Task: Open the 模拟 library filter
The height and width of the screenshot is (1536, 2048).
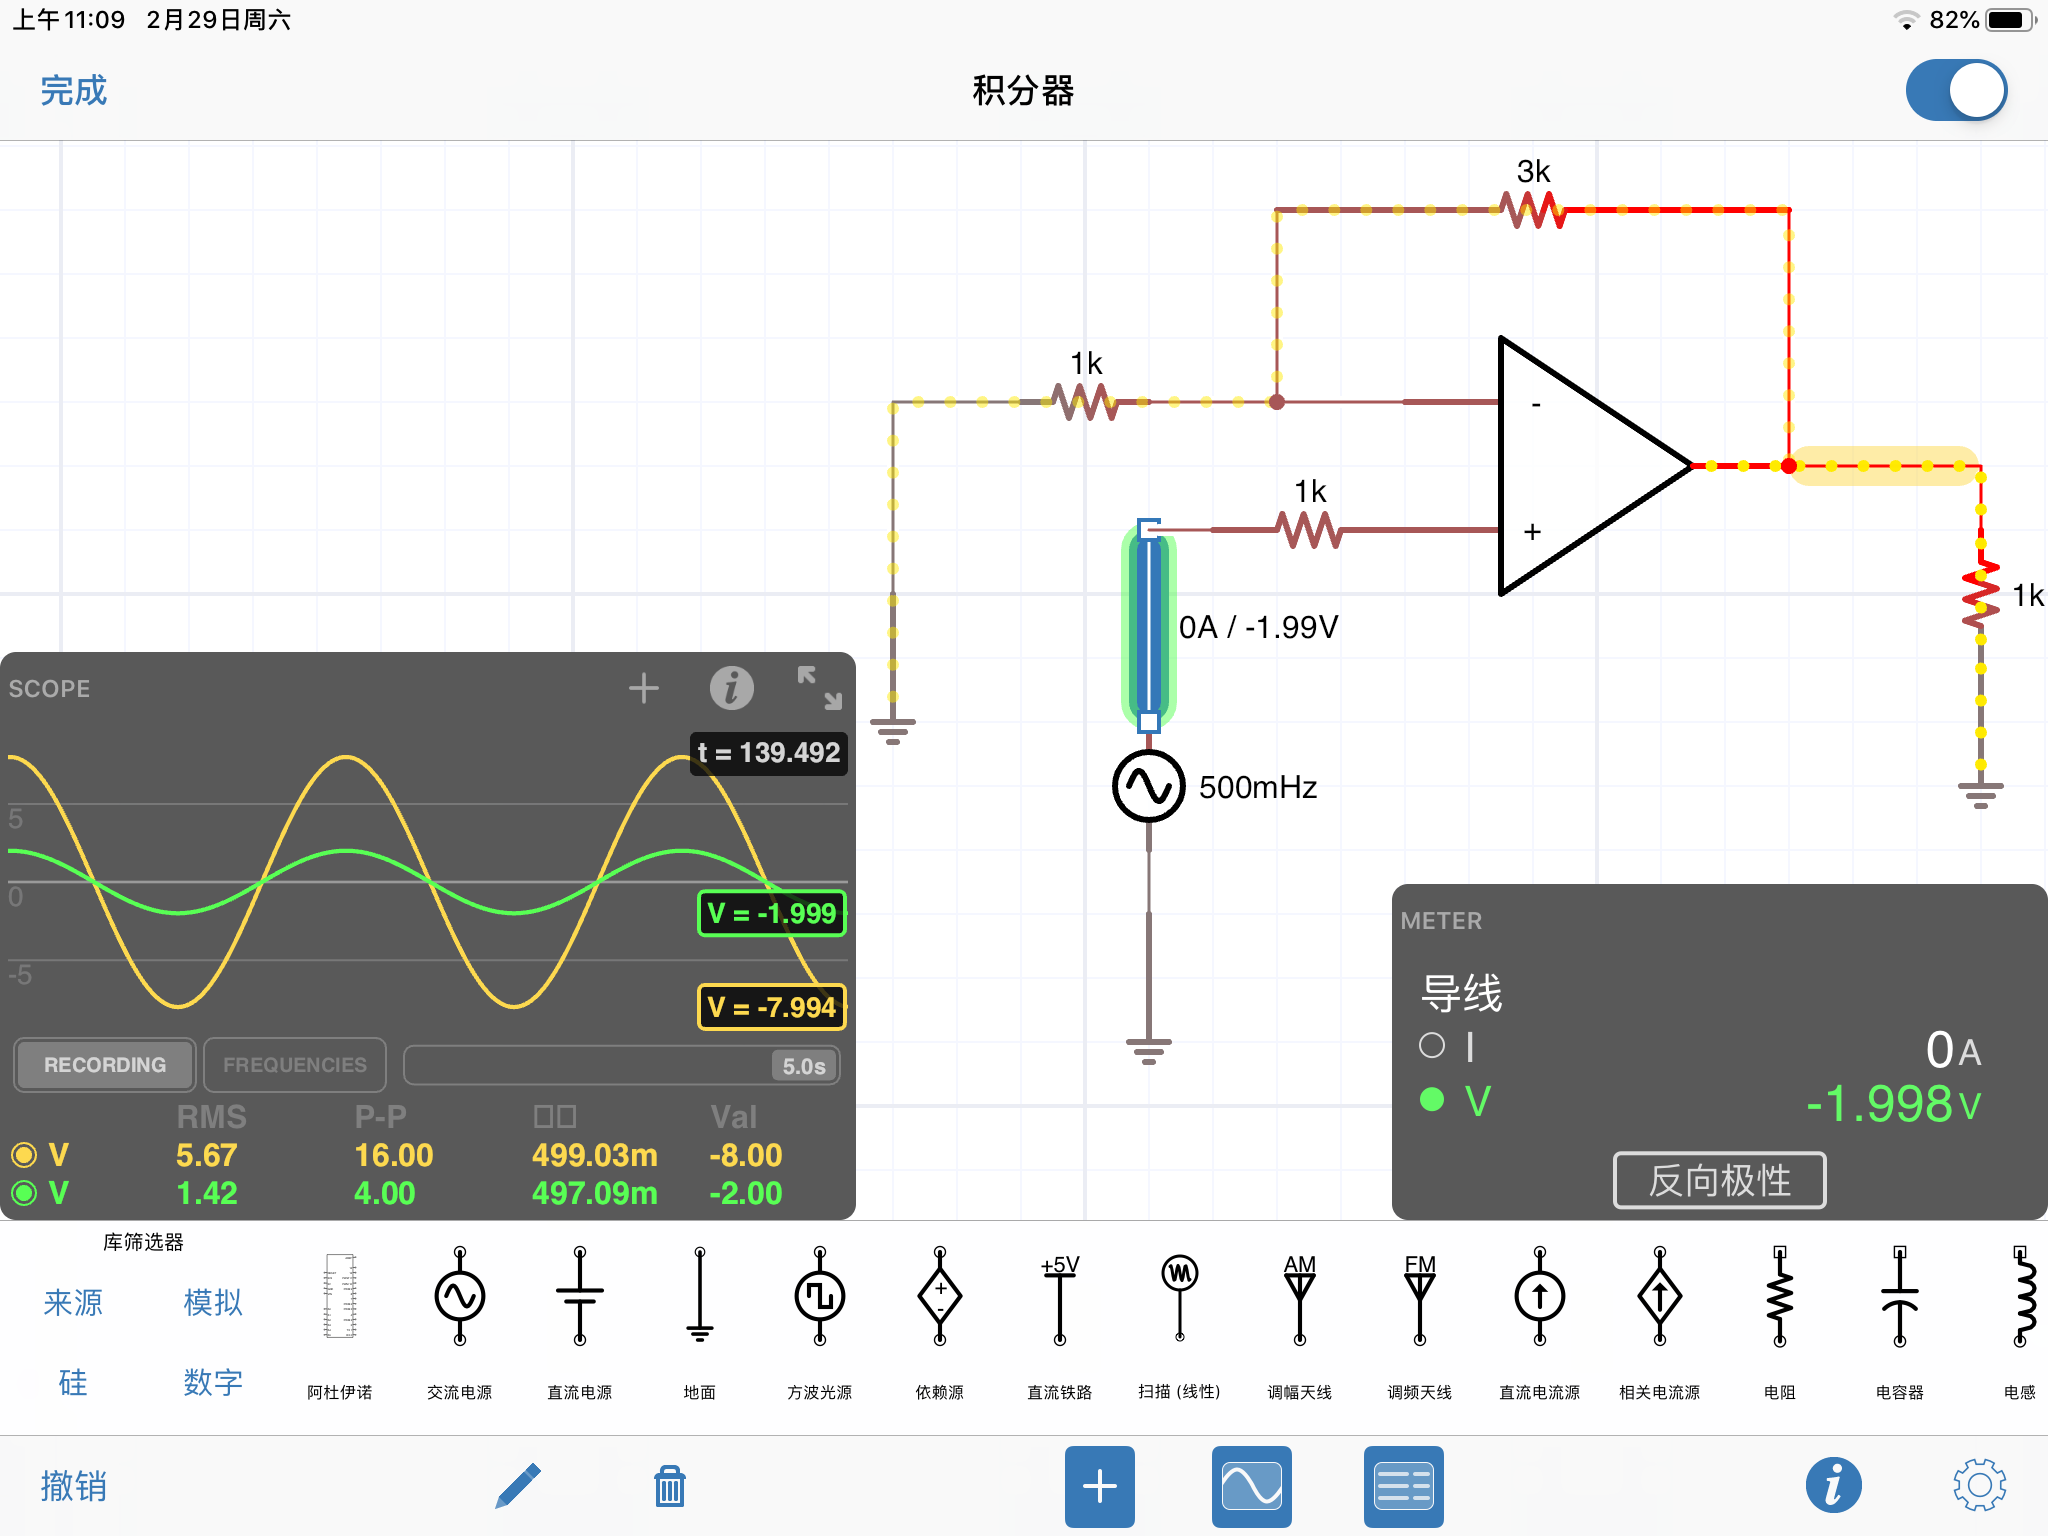Action: pos(213,1302)
